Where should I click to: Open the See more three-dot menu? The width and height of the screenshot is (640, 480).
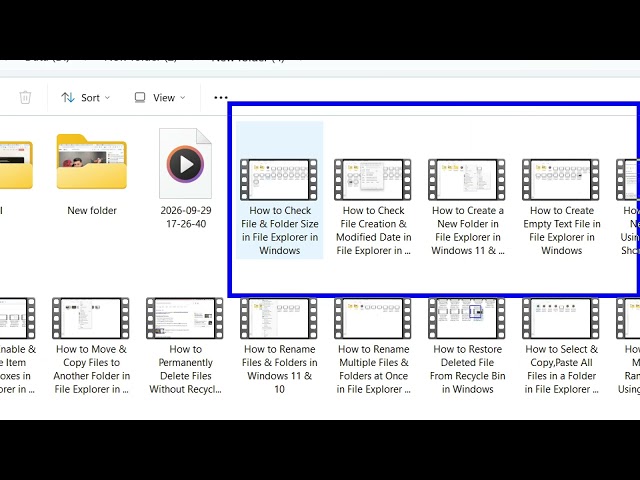pos(220,98)
